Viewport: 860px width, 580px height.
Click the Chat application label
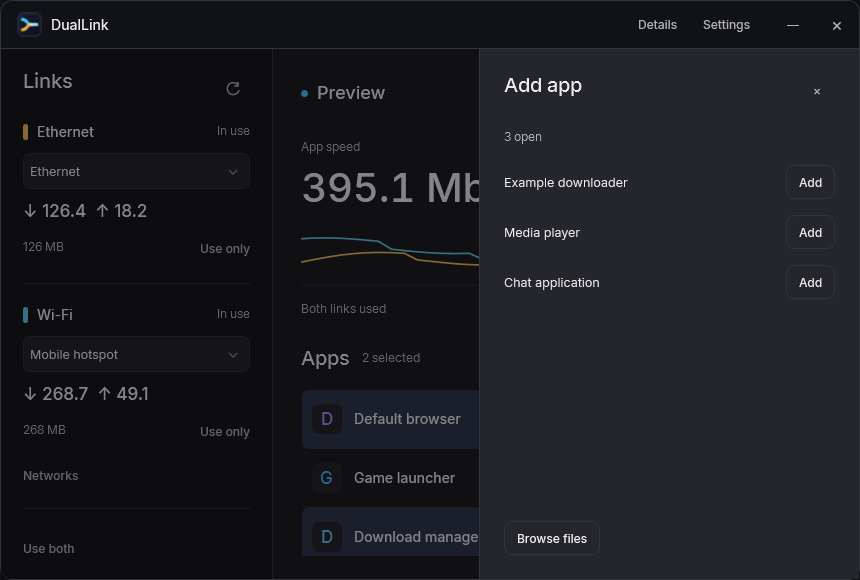tap(552, 283)
